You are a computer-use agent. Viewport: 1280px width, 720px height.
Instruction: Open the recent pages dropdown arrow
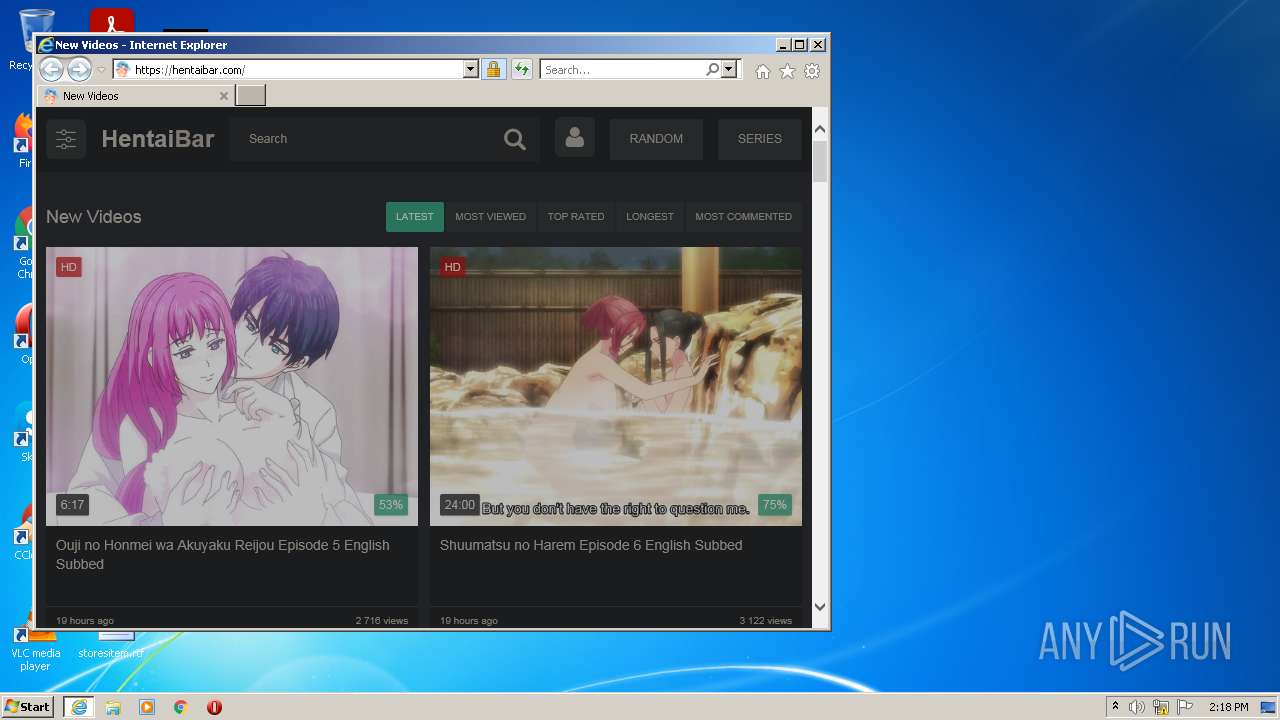coord(101,70)
